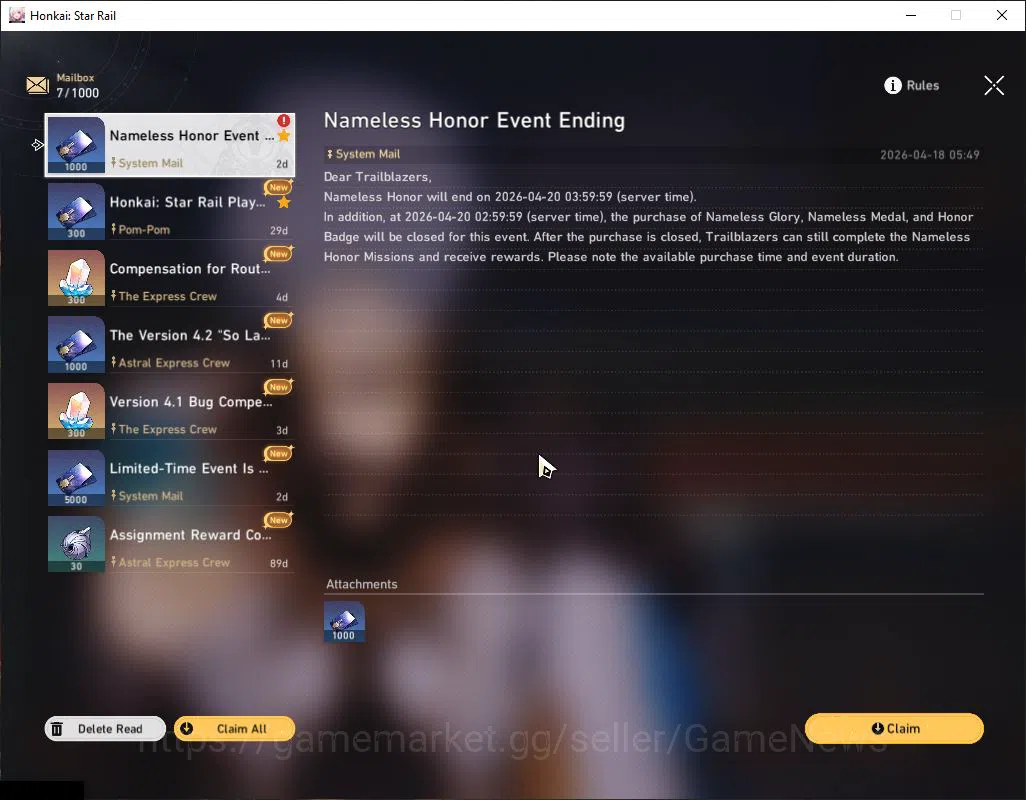The image size is (1026, 800).
Task: Toggle the star on Nameless Honor Event mail
Action: pos(284,136)
